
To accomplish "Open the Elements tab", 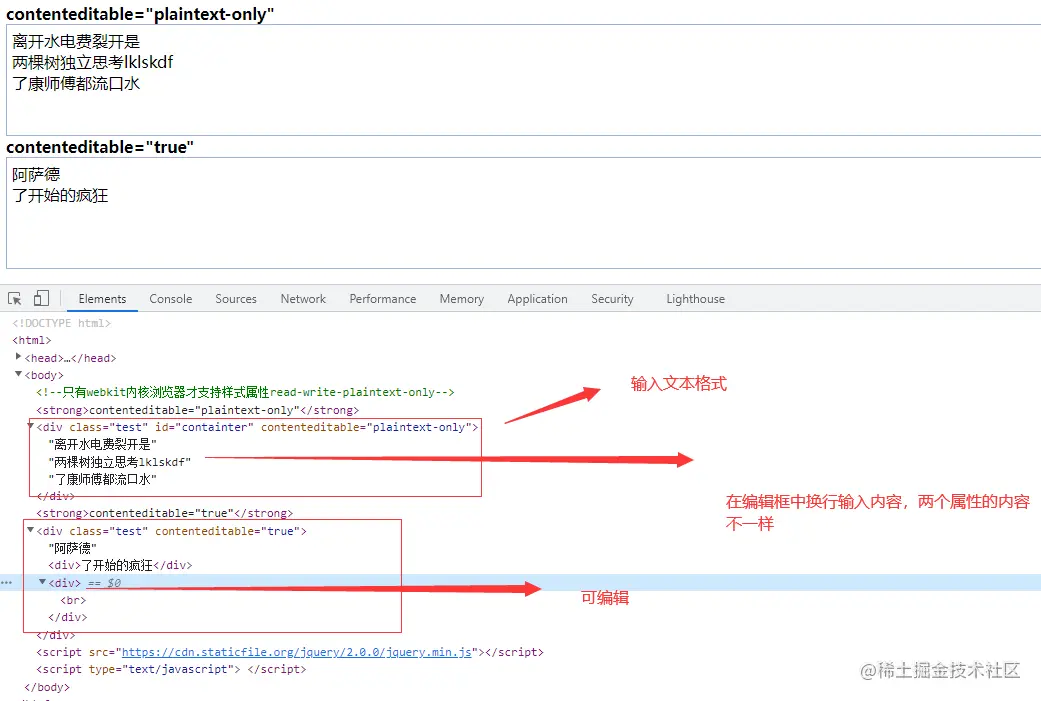I will pyautogui.click(x=102, y=299).
